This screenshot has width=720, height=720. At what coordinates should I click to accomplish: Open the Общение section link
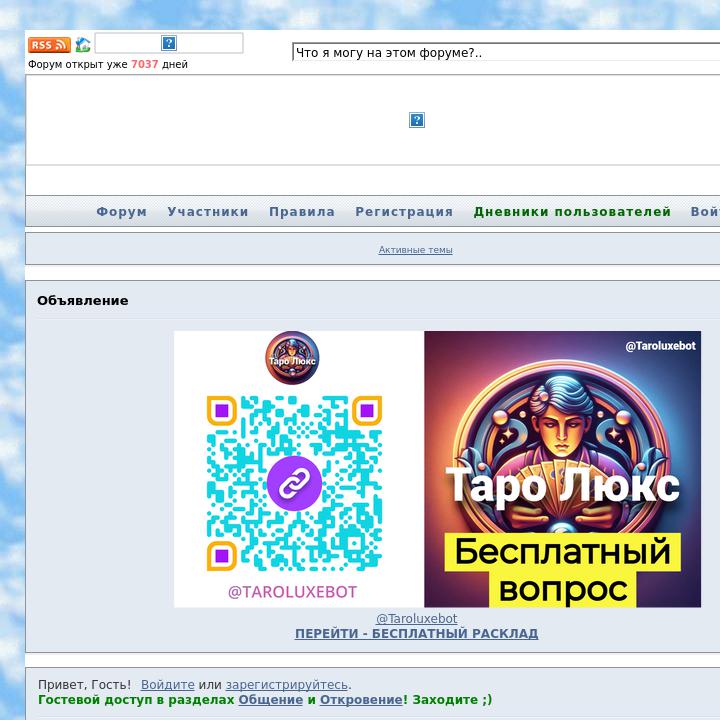pos(270,700)
